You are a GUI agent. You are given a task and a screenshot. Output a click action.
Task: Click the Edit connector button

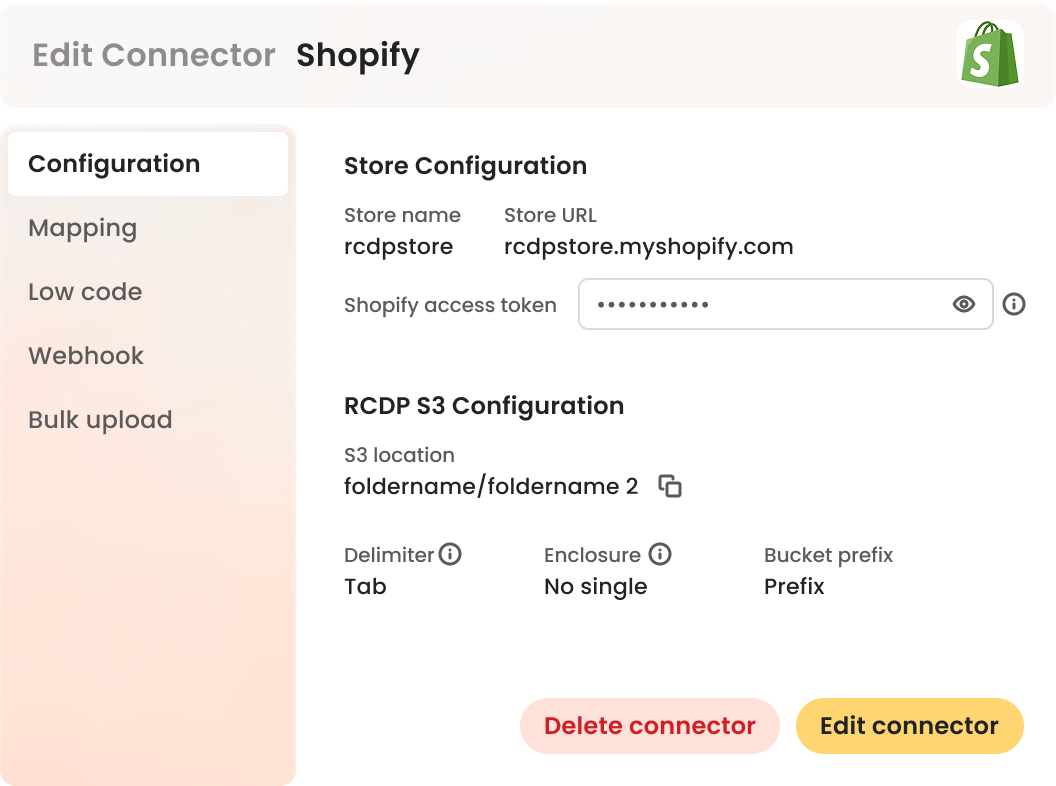pyautogui.click(x=909, y=726)
